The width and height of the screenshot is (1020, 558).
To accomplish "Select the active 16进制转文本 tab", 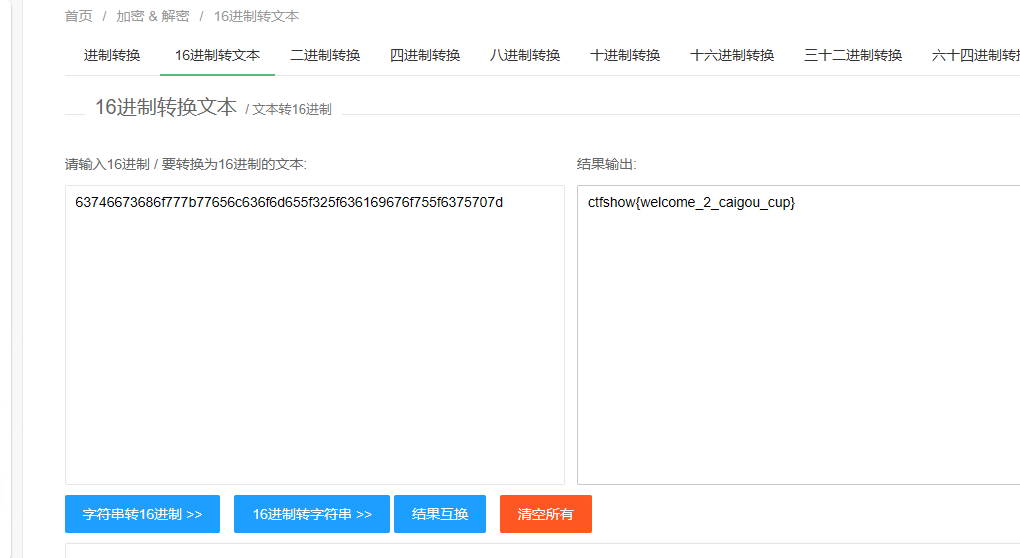I will [x=217, y=55].
